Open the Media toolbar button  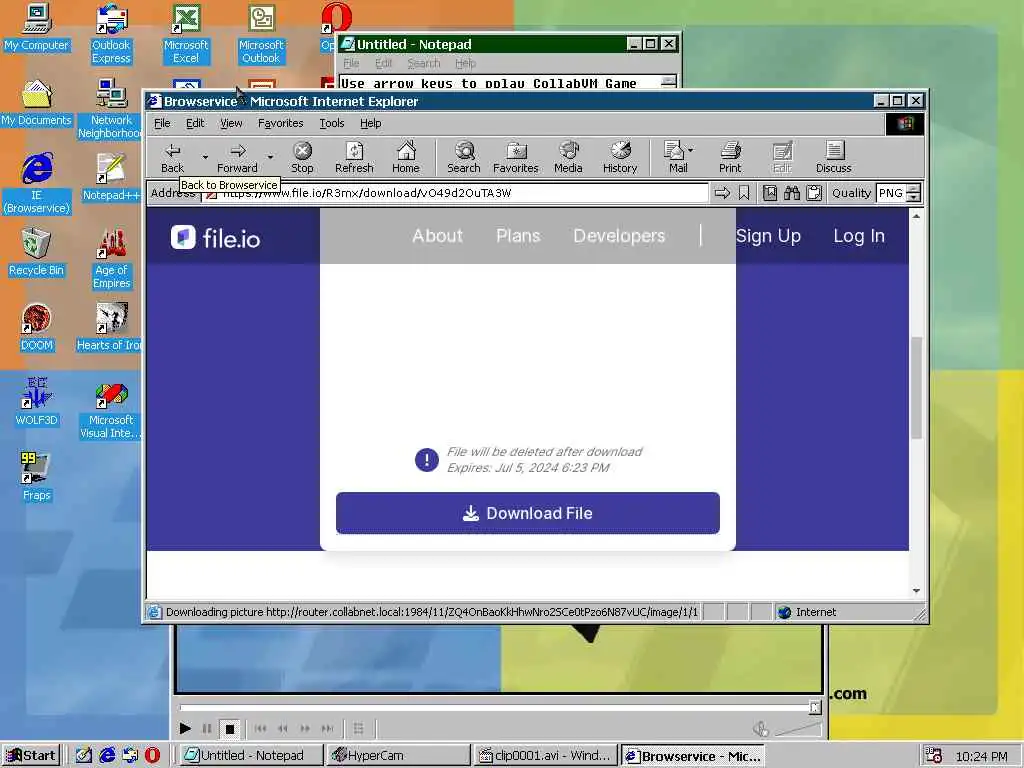pyautogui.click(x=568, y=157)
